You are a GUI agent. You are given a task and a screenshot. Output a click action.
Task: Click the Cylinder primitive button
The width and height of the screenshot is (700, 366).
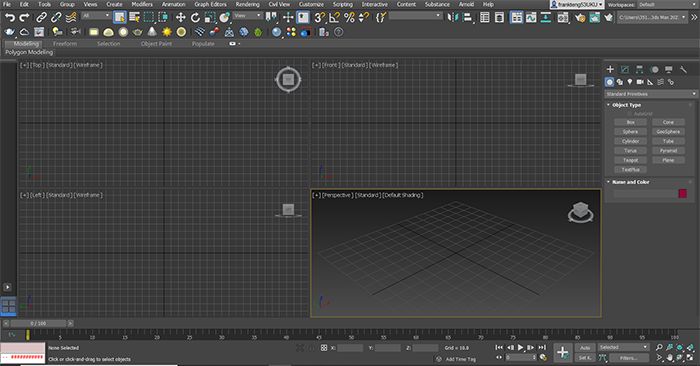coord(630,141)
